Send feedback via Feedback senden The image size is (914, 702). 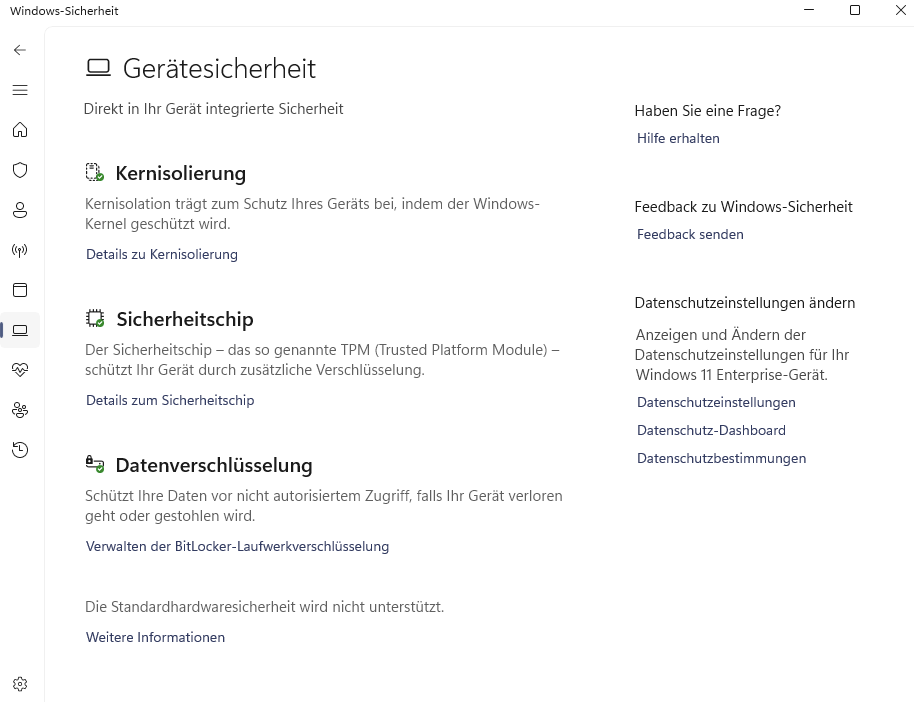689,234
